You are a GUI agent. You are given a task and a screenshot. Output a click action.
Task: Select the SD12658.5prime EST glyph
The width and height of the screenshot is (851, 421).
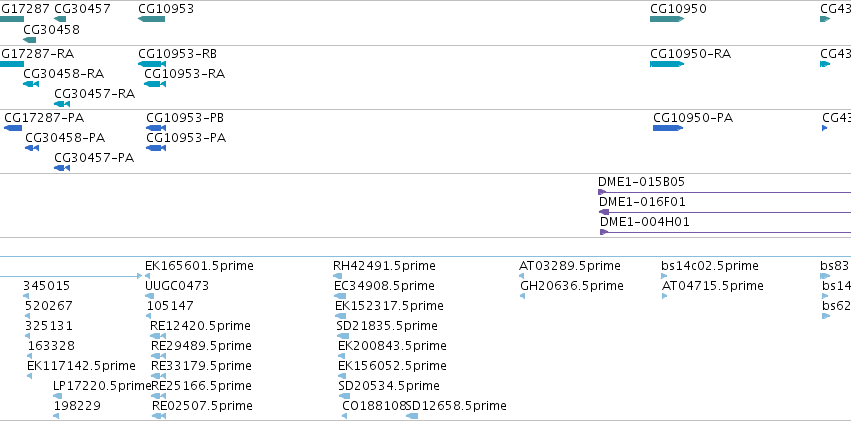412,416
